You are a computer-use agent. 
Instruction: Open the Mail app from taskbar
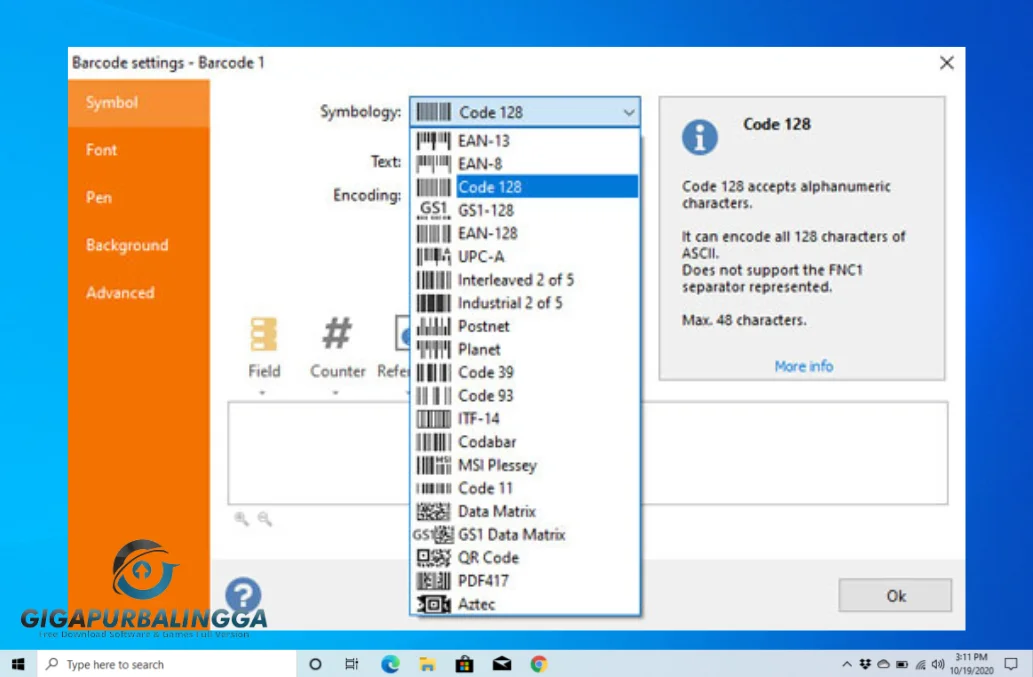click(501, 664)
